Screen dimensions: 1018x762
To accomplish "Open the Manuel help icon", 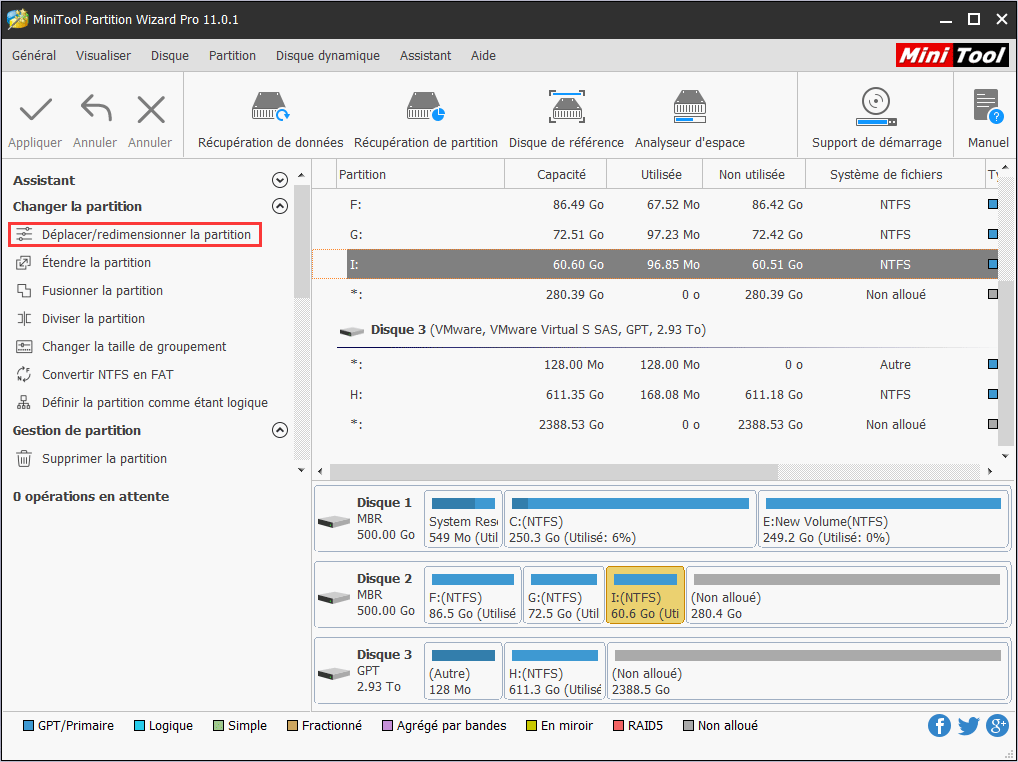I will pos(987,107).
